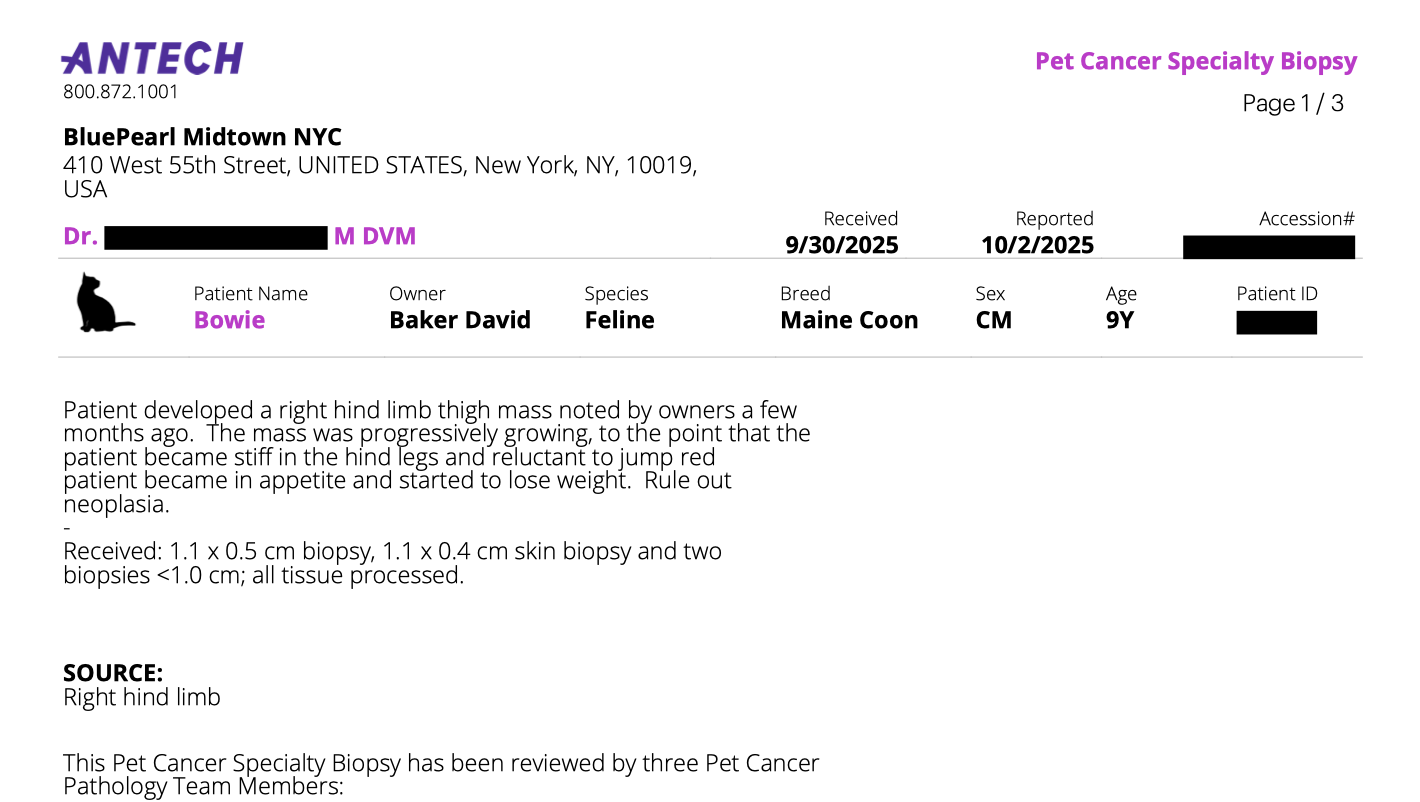This screenshot has height=802, width=1420.
Task: Click the SOURCE: section heading
Action: coord(112,673)
